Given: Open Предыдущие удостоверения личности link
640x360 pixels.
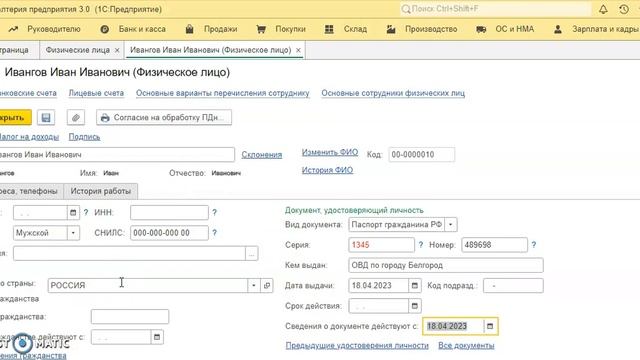Looking at the screenshot, I should coord(357,345).
